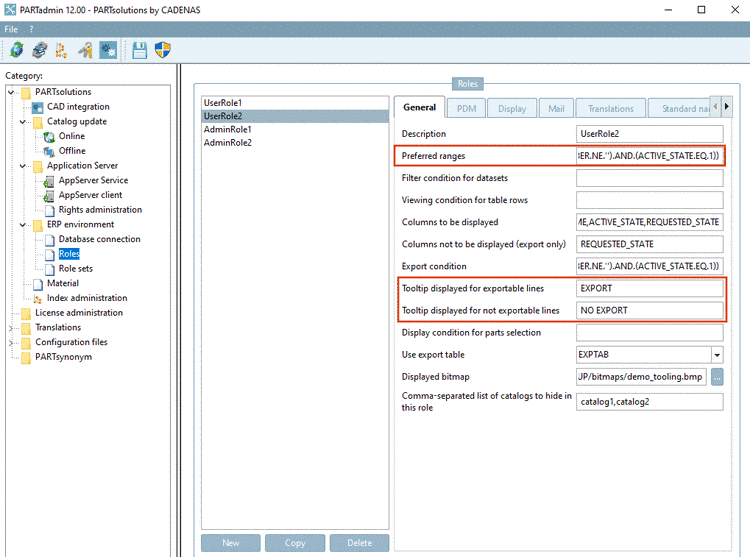The width and height of the screenshot is (750, 557).
Task: Click the CAD integration node icon
Action: pos(37,107)
